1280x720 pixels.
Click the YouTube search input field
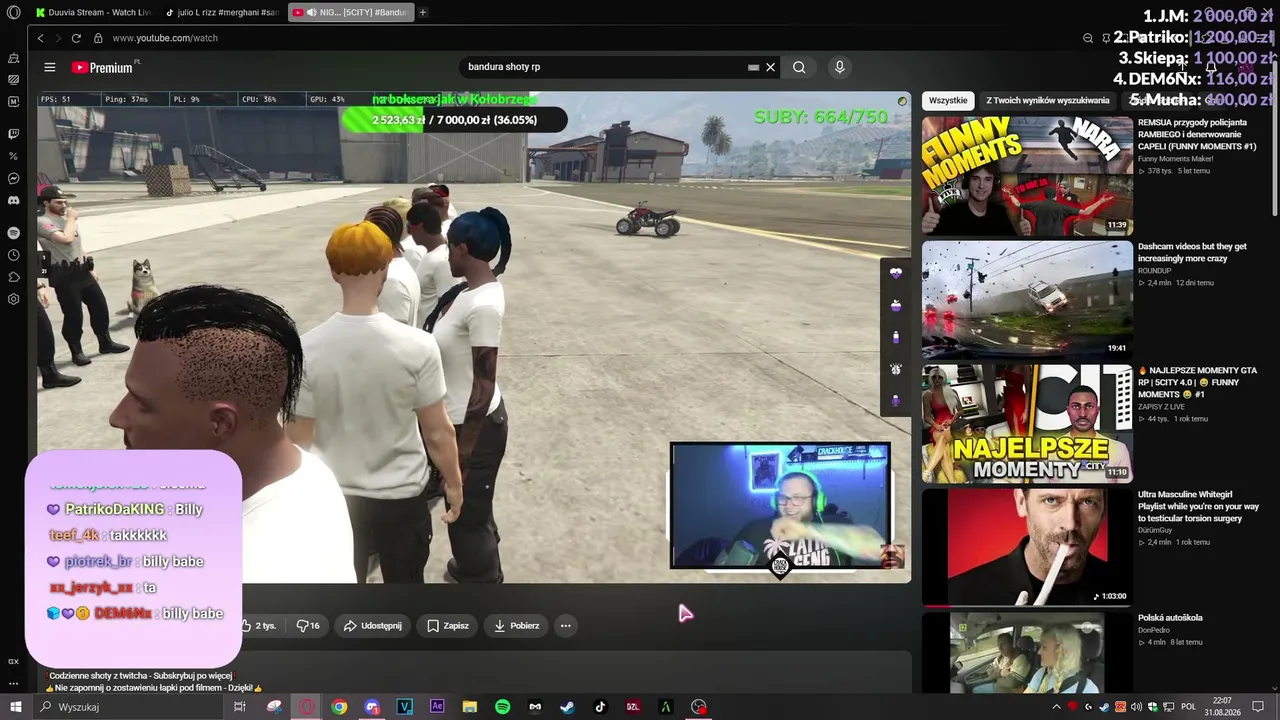click(605, 67)
